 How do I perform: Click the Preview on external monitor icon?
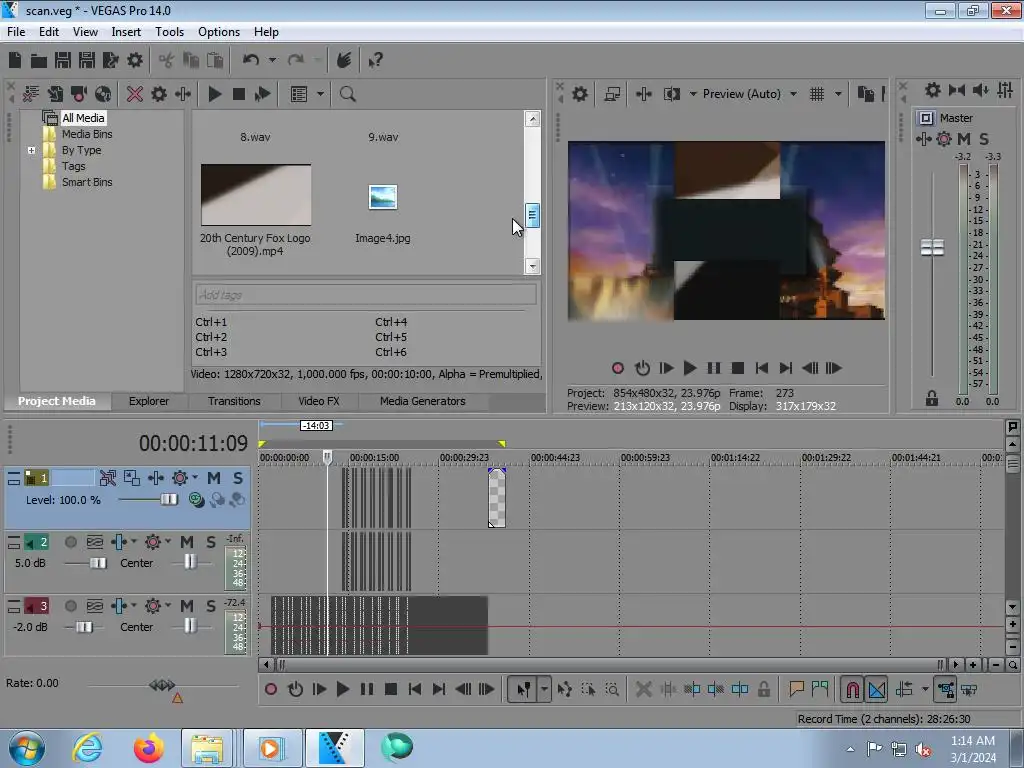[x=612, y=94]
